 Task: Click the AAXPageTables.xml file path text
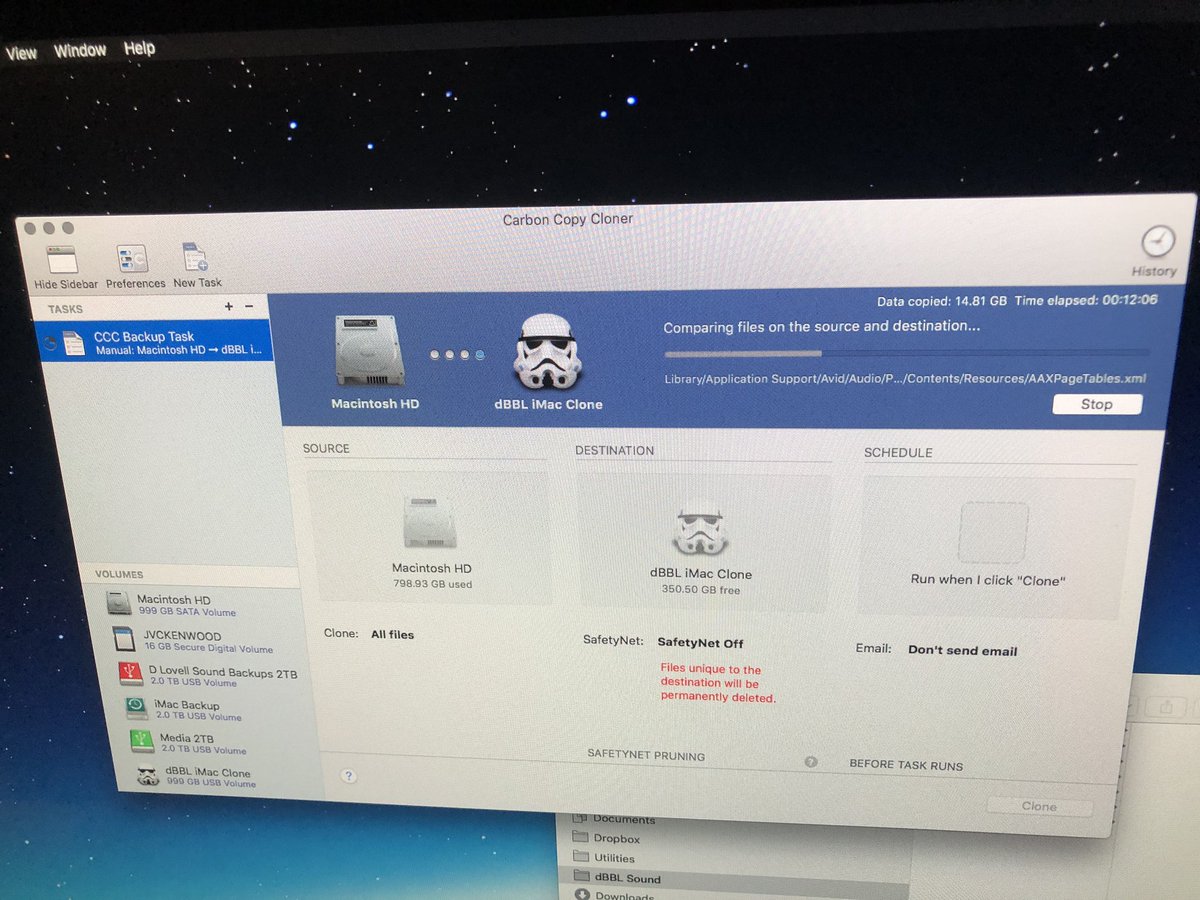point(905,379)
